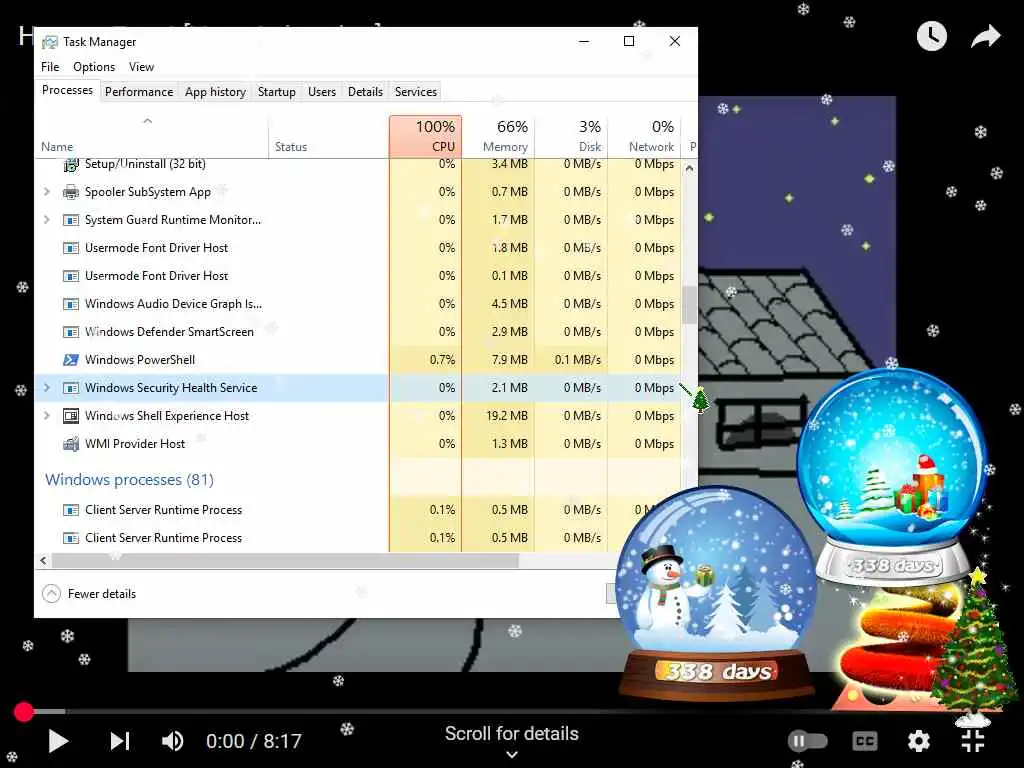Click the Status column header
This screenshot has width=1024, height=768.
[x=328, y=136]
